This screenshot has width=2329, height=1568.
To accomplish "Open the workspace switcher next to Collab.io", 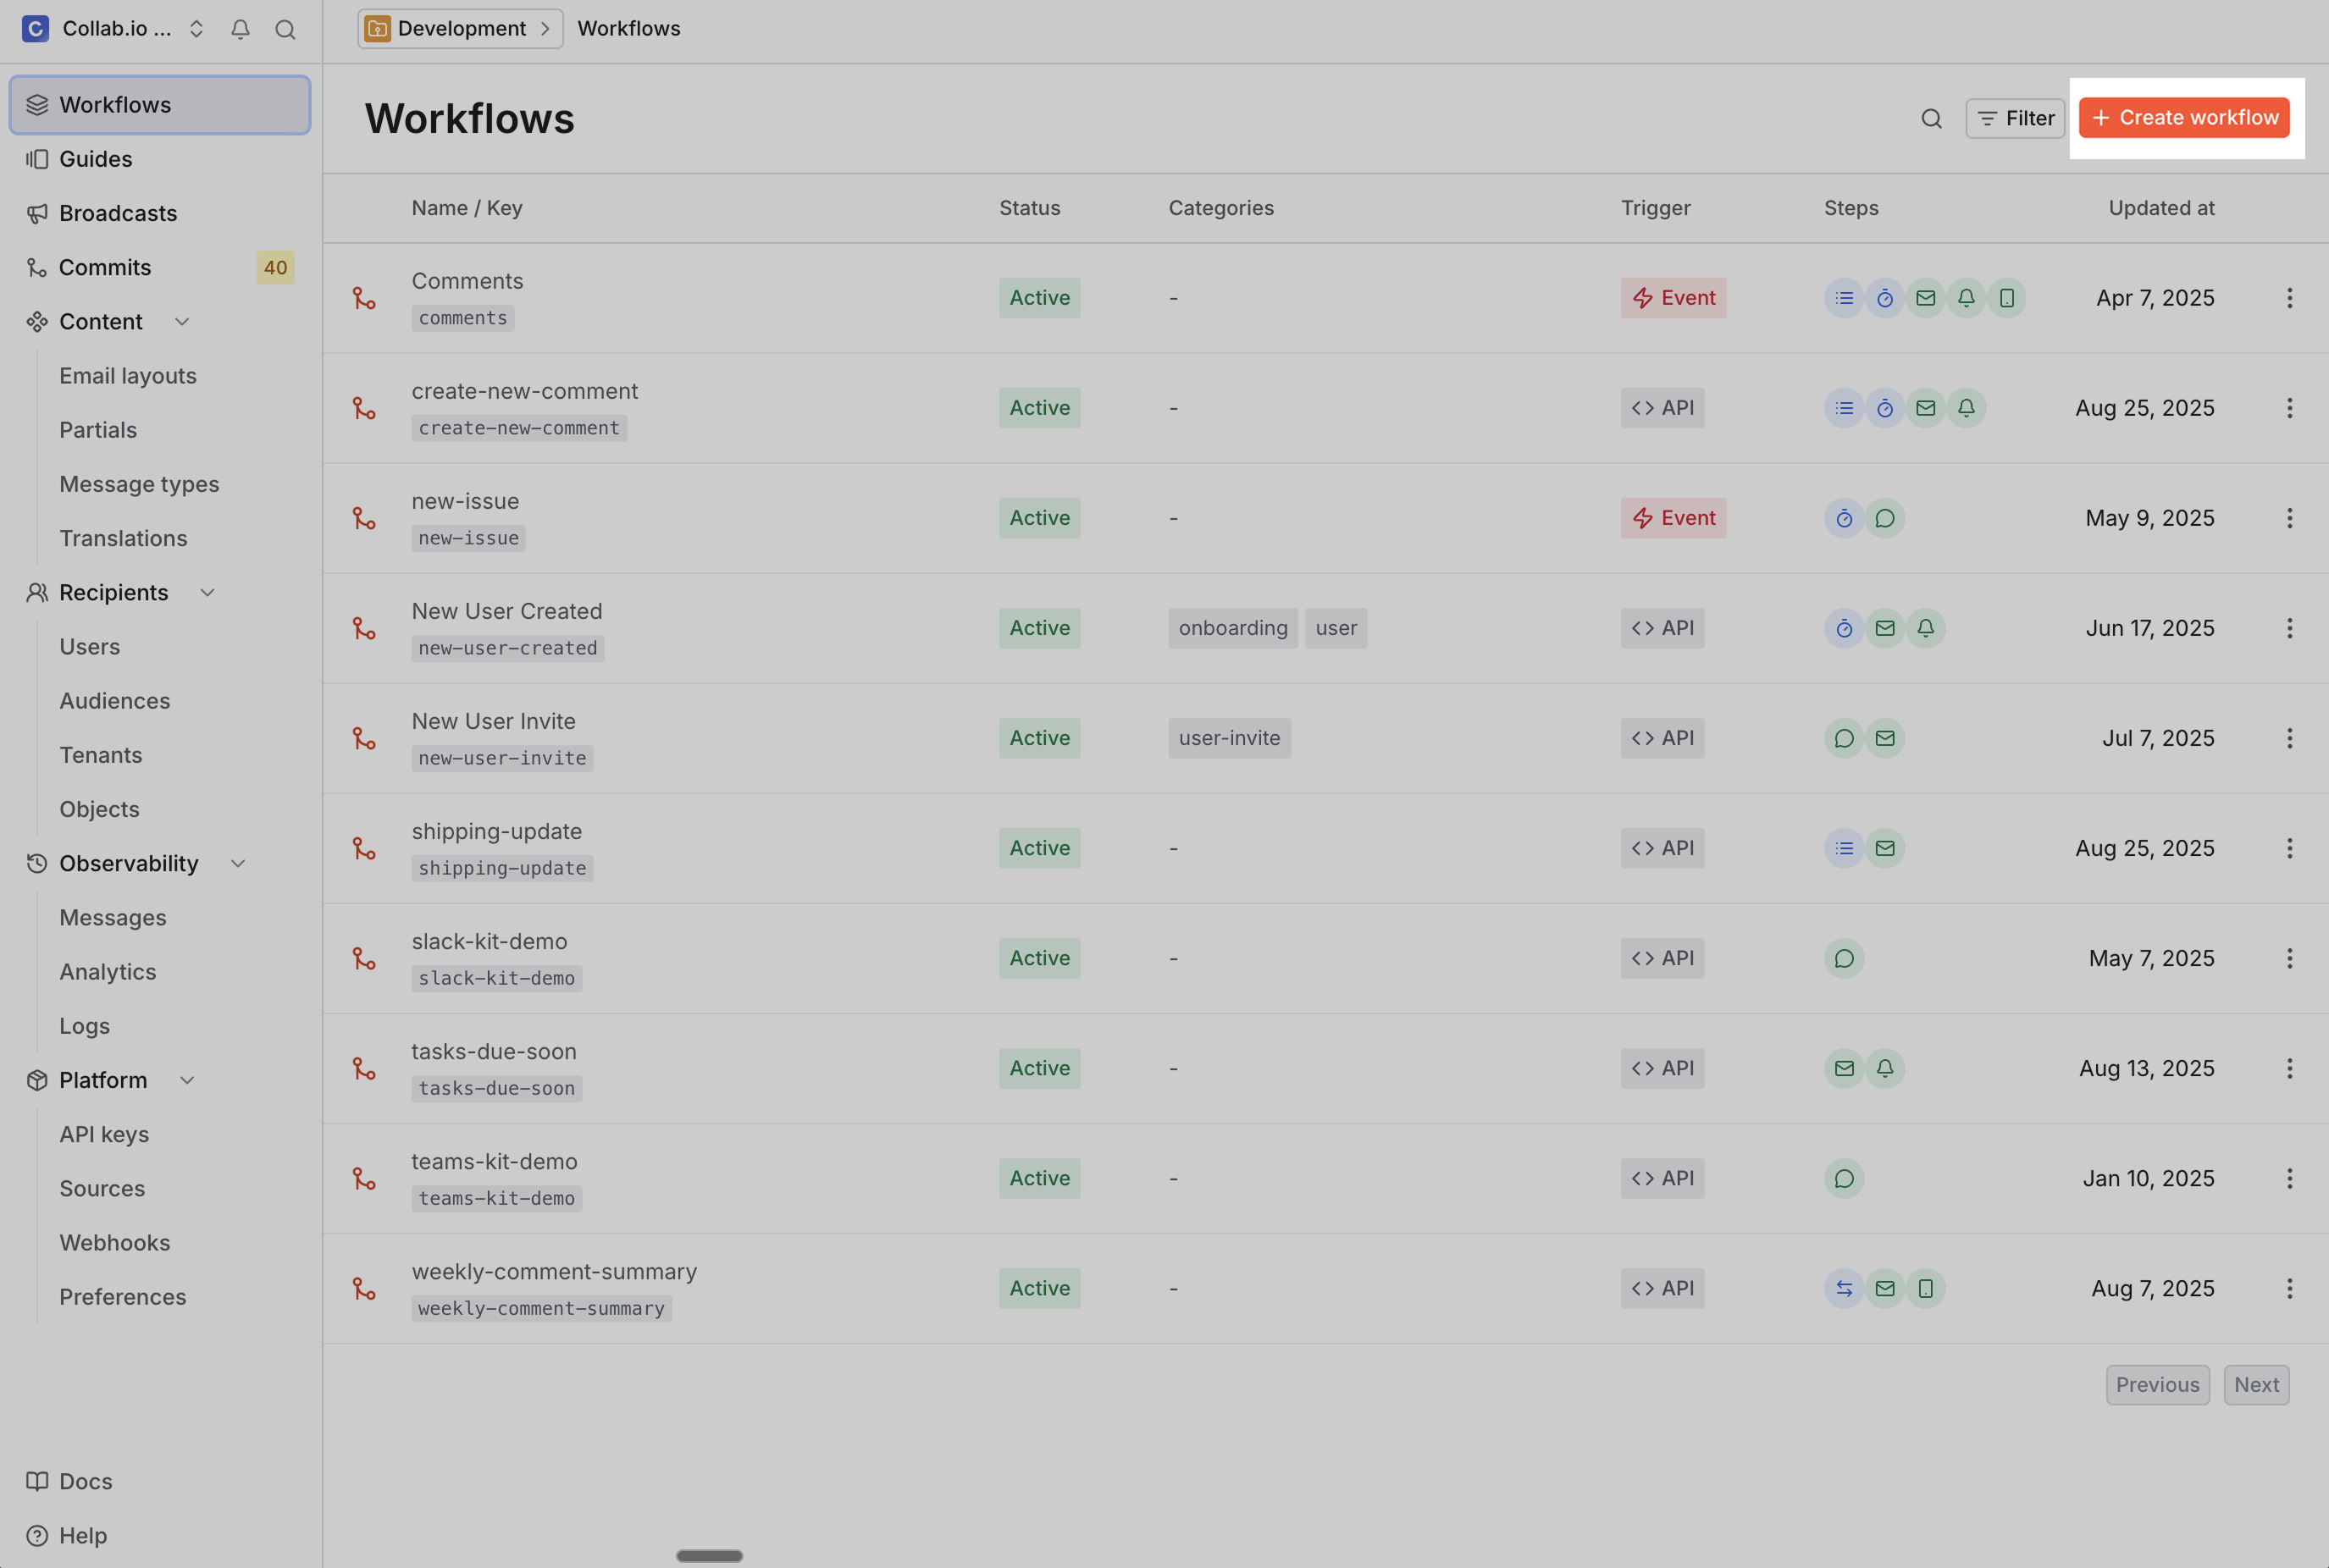I will click(196, 29).
